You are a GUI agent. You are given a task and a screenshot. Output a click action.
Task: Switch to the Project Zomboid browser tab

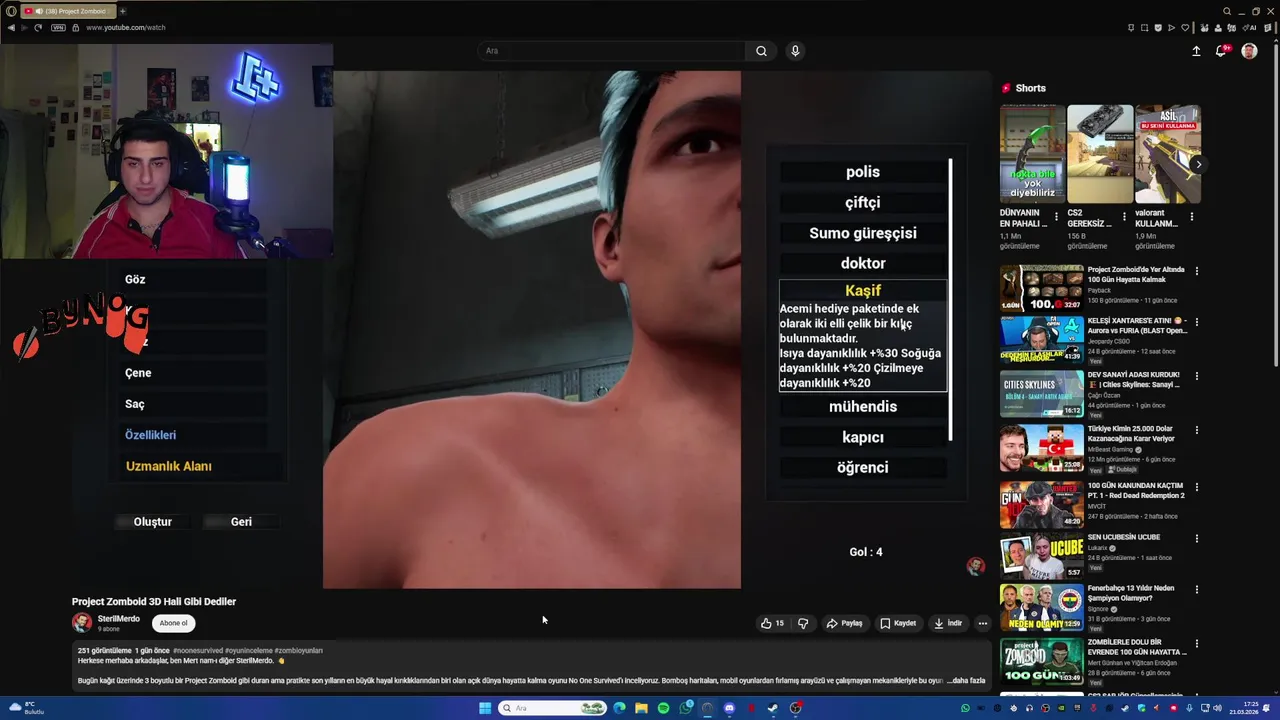click(68, 11)
